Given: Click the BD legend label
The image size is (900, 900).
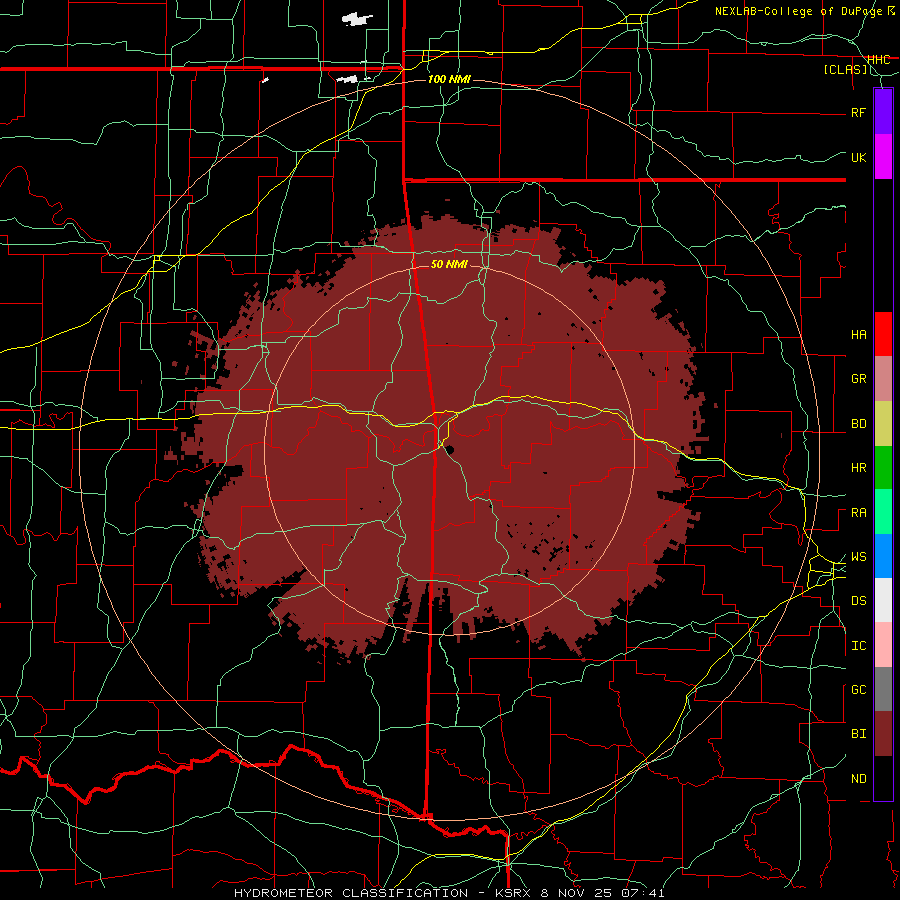Looking at the screenshot, I should 858,424.
